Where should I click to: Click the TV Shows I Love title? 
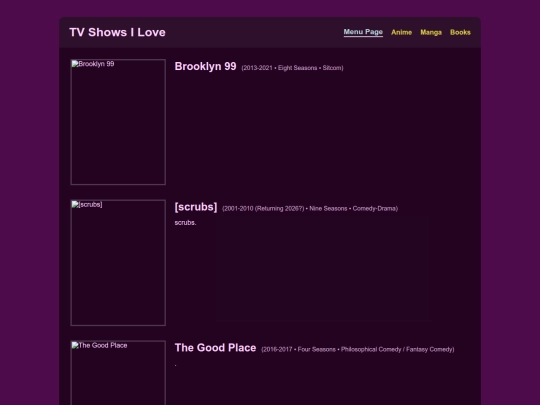(x=117, y=32)
